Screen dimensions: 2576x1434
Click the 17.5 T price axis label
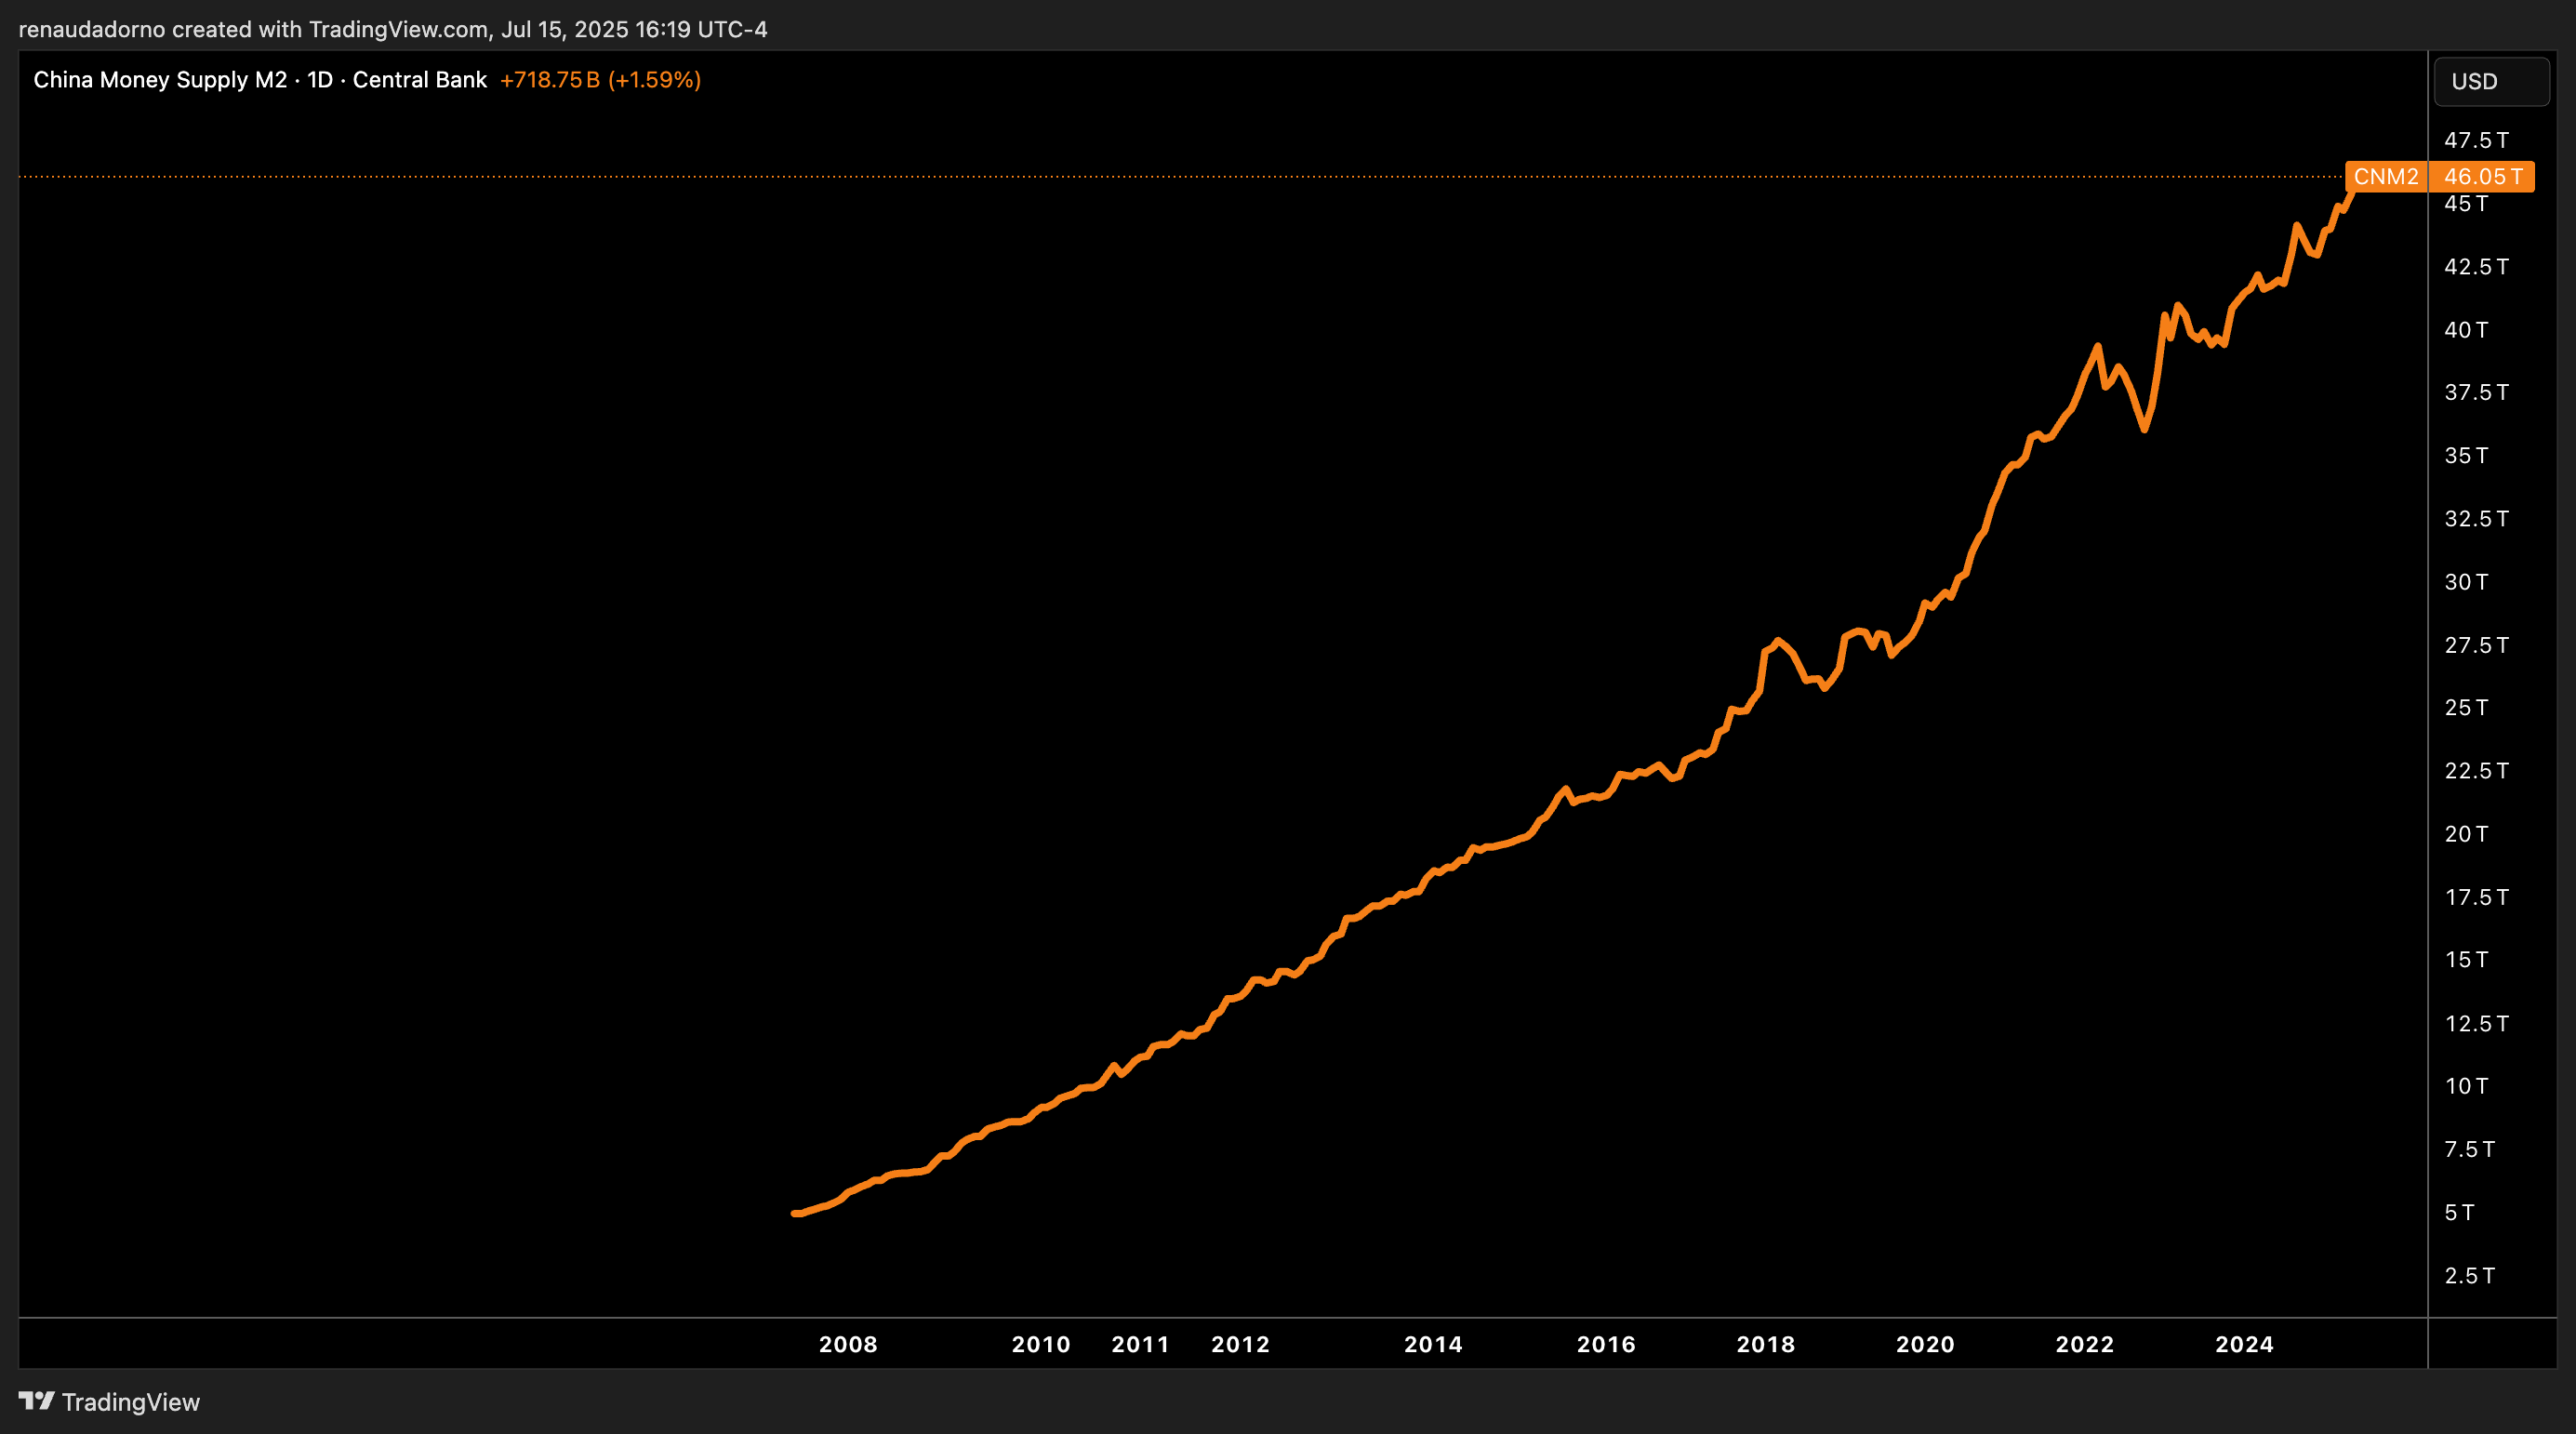coord(2476,897)
